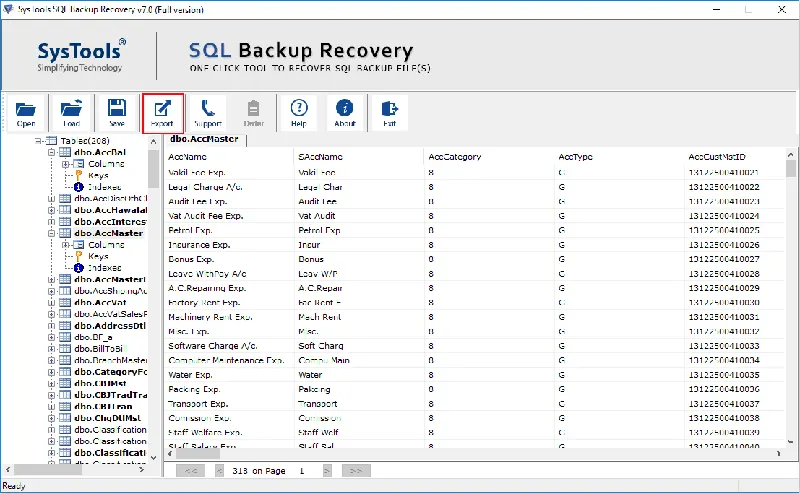Open a backup file with Open toolbar icon
This screenshot has height=494, width=800.
26,113
